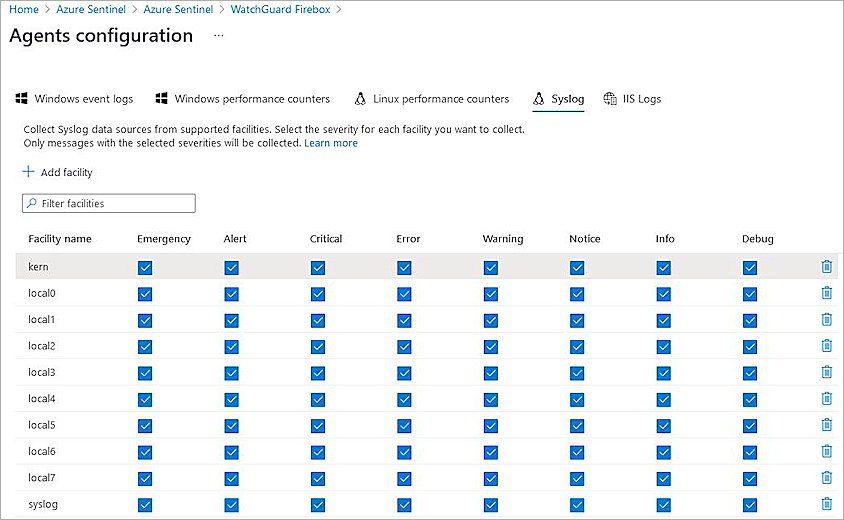Click the trash icon for syslog facility
This screenshot has width=844, height=520.
tap(826, 504)
